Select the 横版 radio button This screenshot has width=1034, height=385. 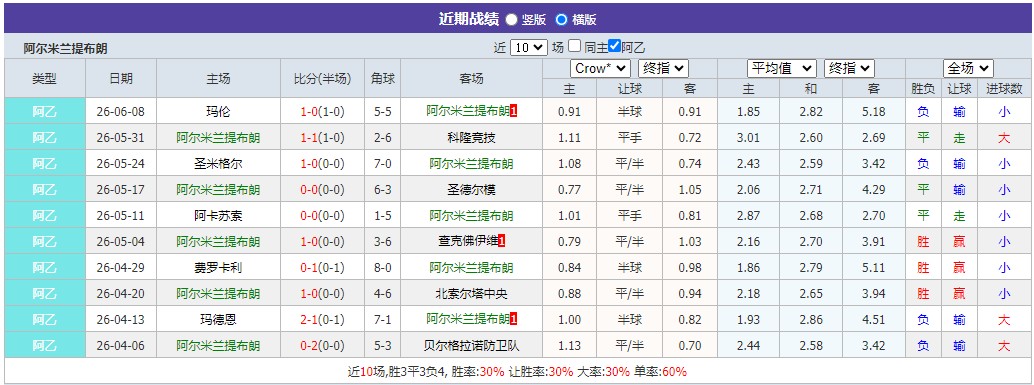561,20
